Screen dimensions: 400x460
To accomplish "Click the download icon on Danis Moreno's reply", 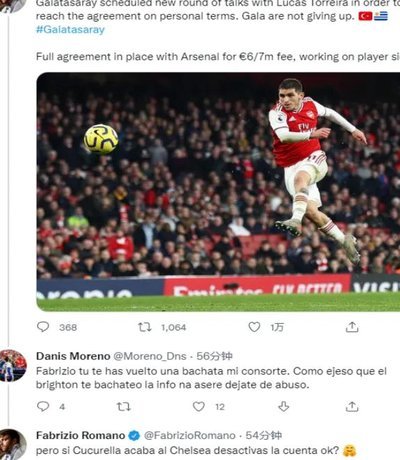I will (x=283, y=406).
